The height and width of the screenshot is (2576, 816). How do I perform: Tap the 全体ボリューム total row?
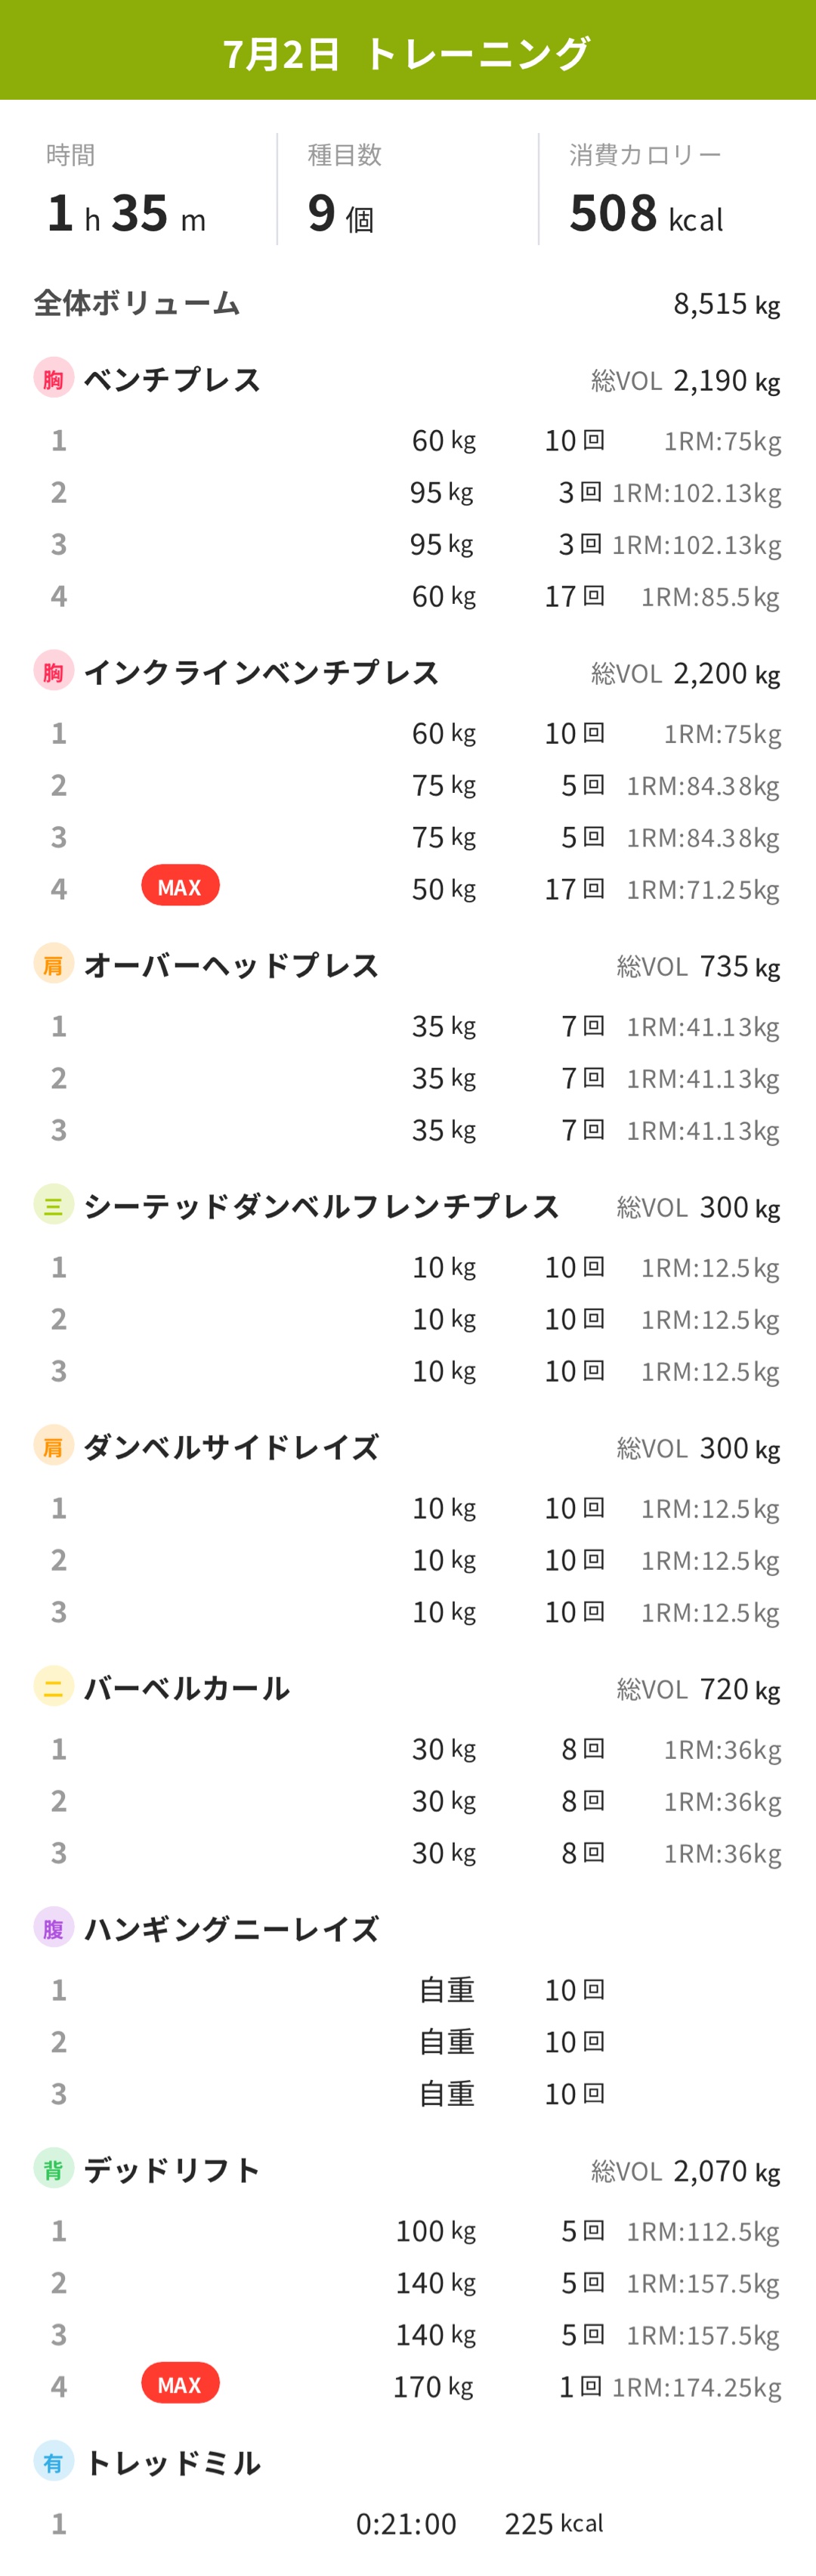pyautogui.click(x=408, y=303)
